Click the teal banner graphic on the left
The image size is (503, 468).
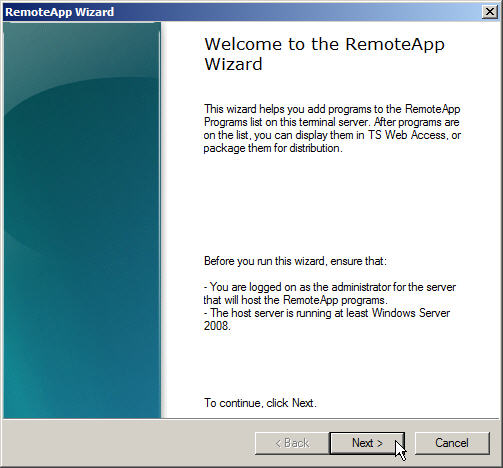82,220
